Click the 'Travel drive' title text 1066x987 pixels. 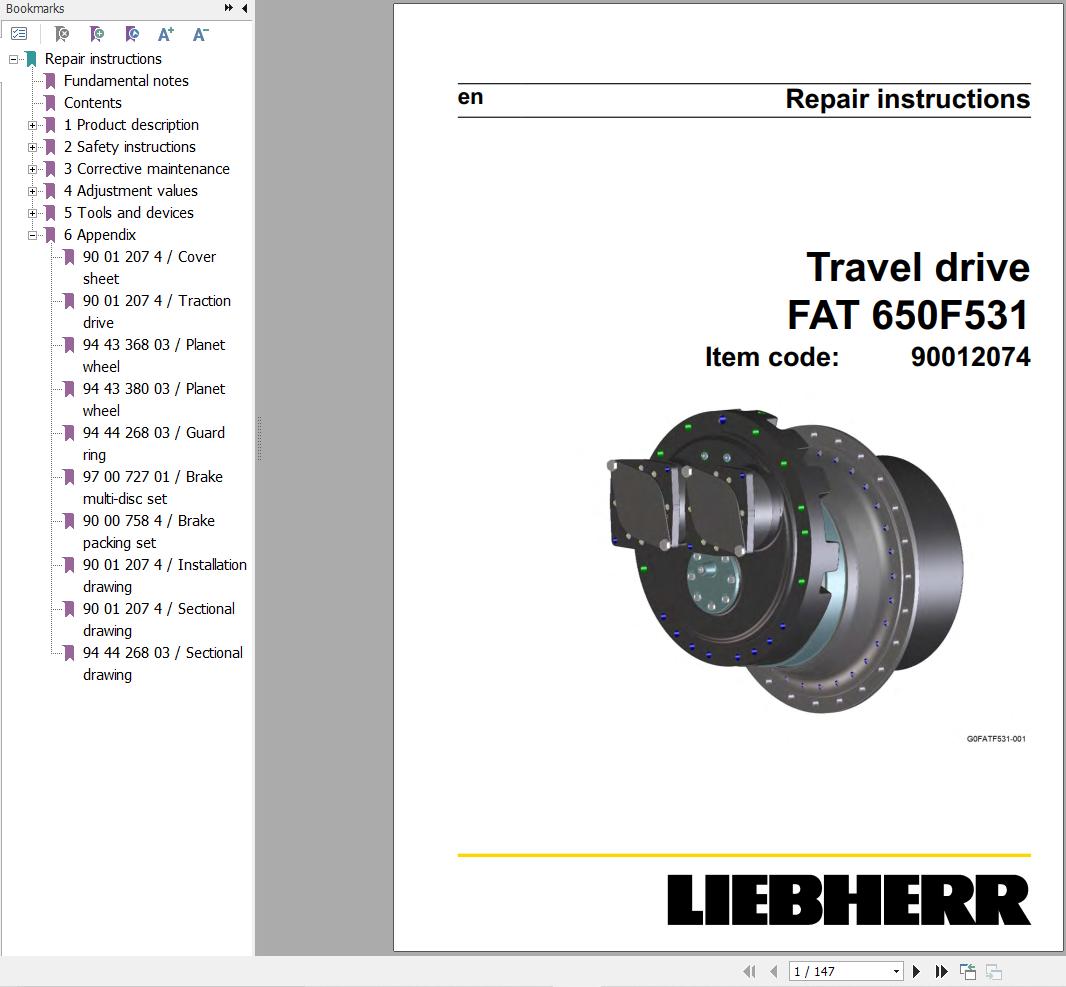click(x=918, y=266)
